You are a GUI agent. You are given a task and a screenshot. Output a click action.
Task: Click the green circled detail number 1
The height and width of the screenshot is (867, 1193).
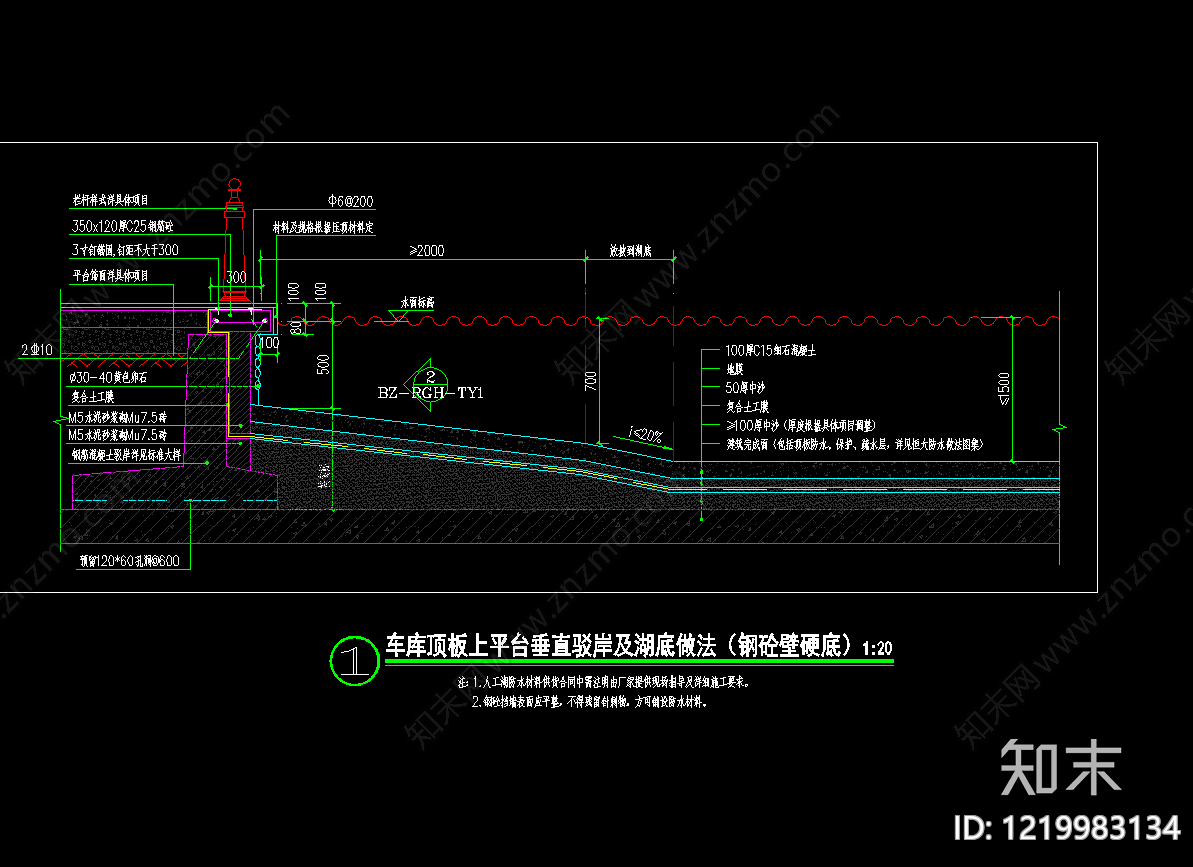pyautogui.click(x=355, y=660)
